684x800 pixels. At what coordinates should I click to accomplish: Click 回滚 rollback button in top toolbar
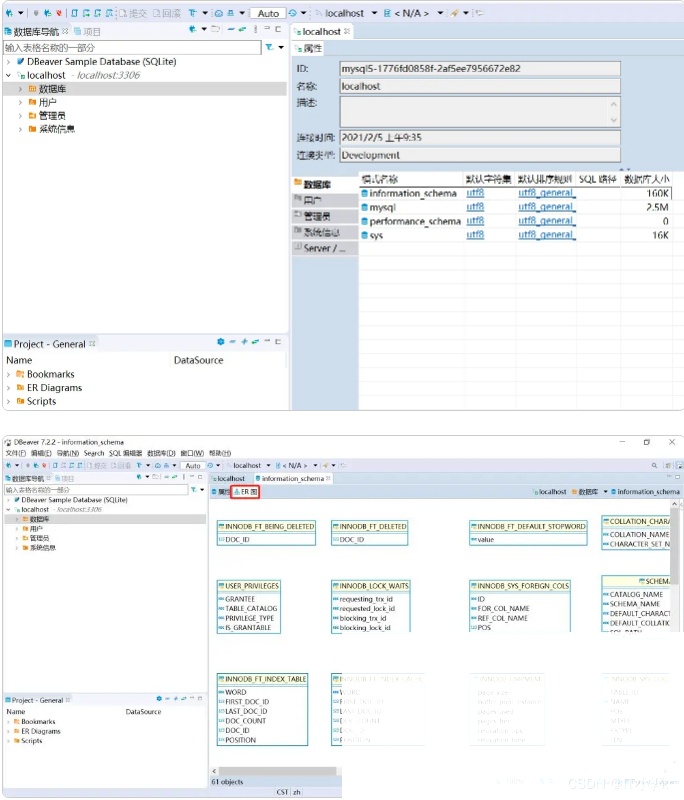coord(167,13)
